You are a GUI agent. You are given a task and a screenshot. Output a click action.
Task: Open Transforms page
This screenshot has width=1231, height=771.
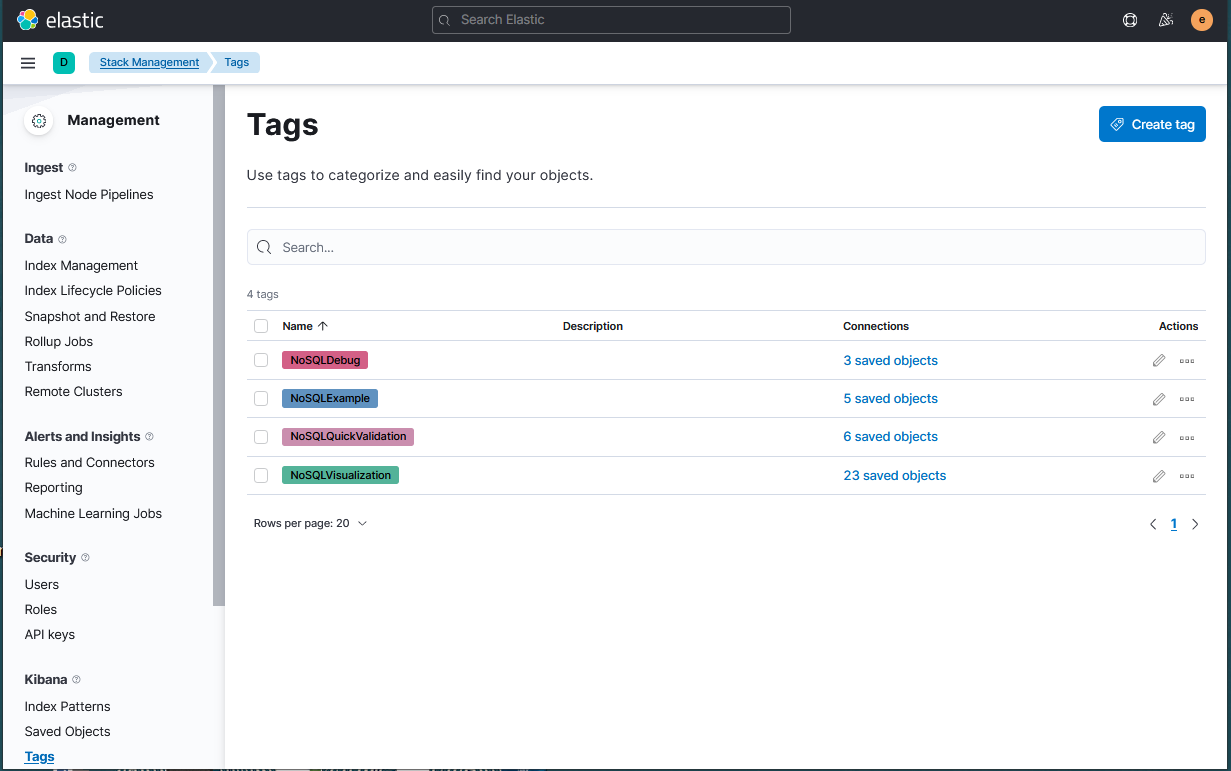click(x=58, y=367)
